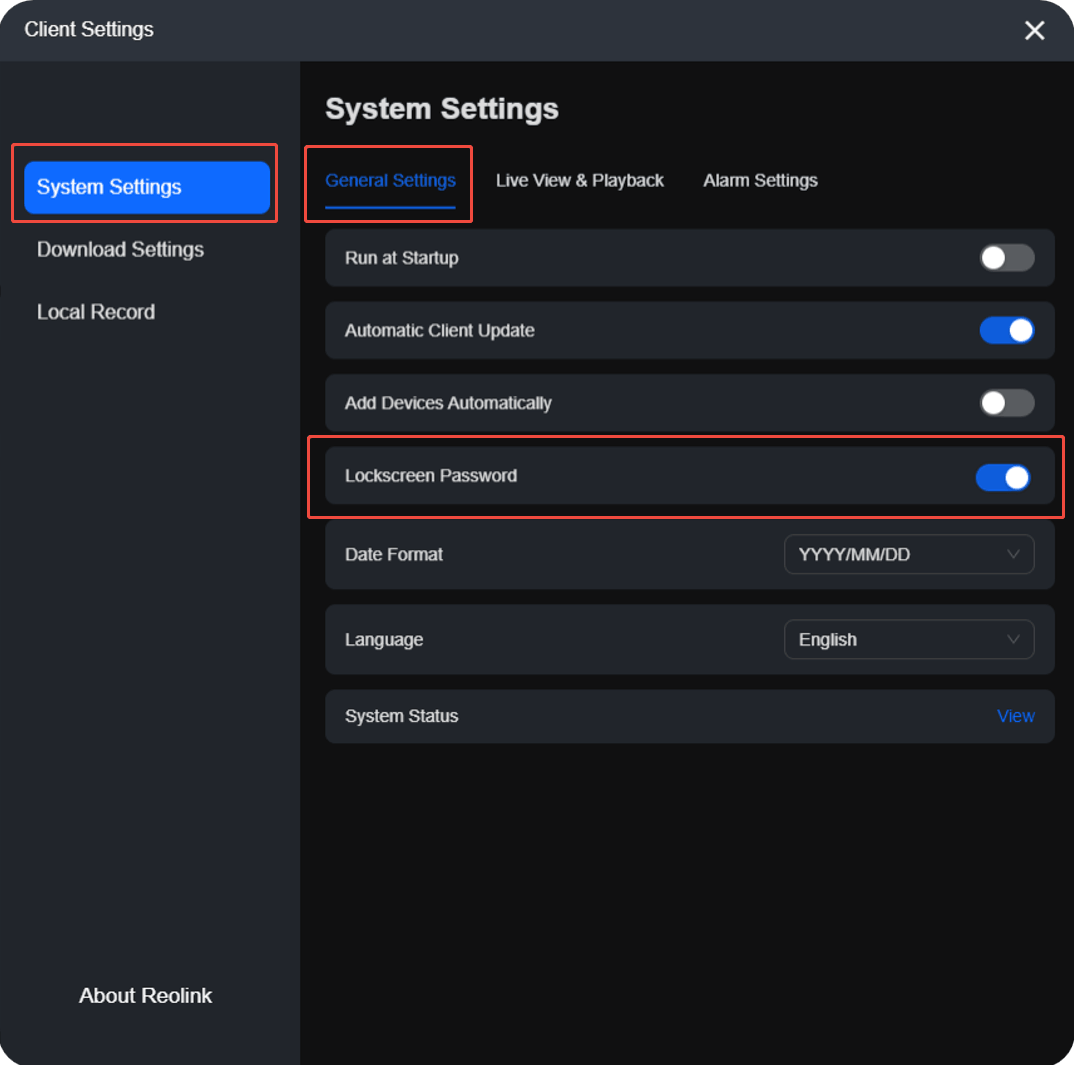This screenshot has width=1074, height=1065.
Task: Click the Date Format chevron arrow
Action: [x=1013, y=554]
